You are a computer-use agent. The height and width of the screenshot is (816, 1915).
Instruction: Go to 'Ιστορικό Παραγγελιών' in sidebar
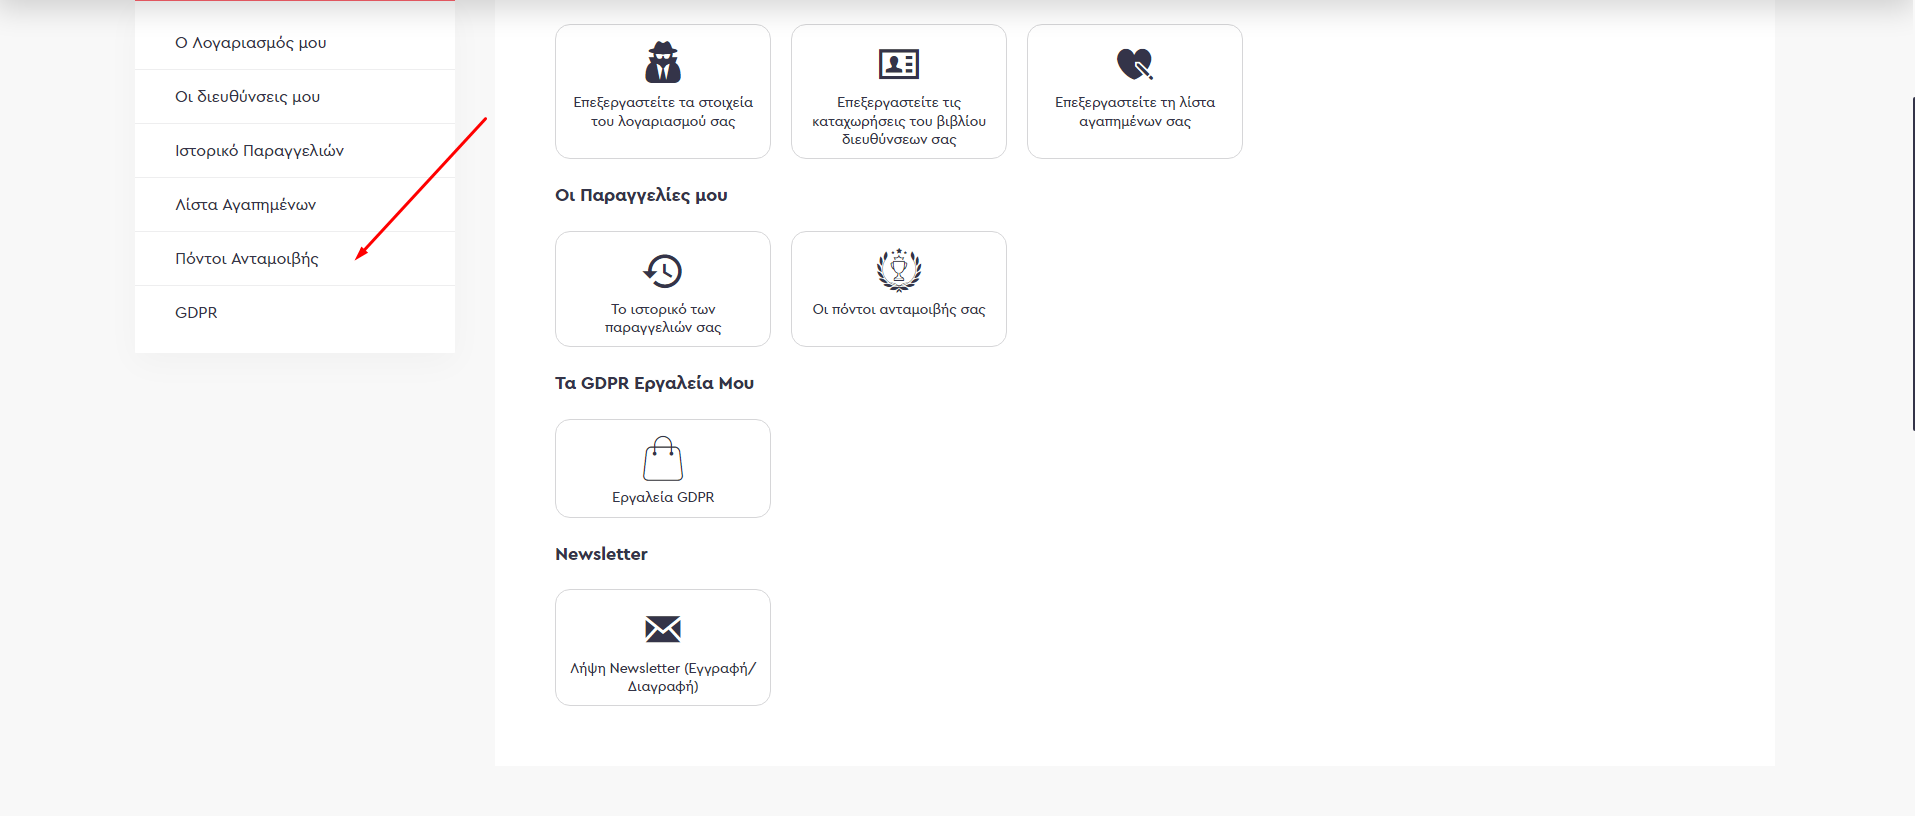click(259, 151)
